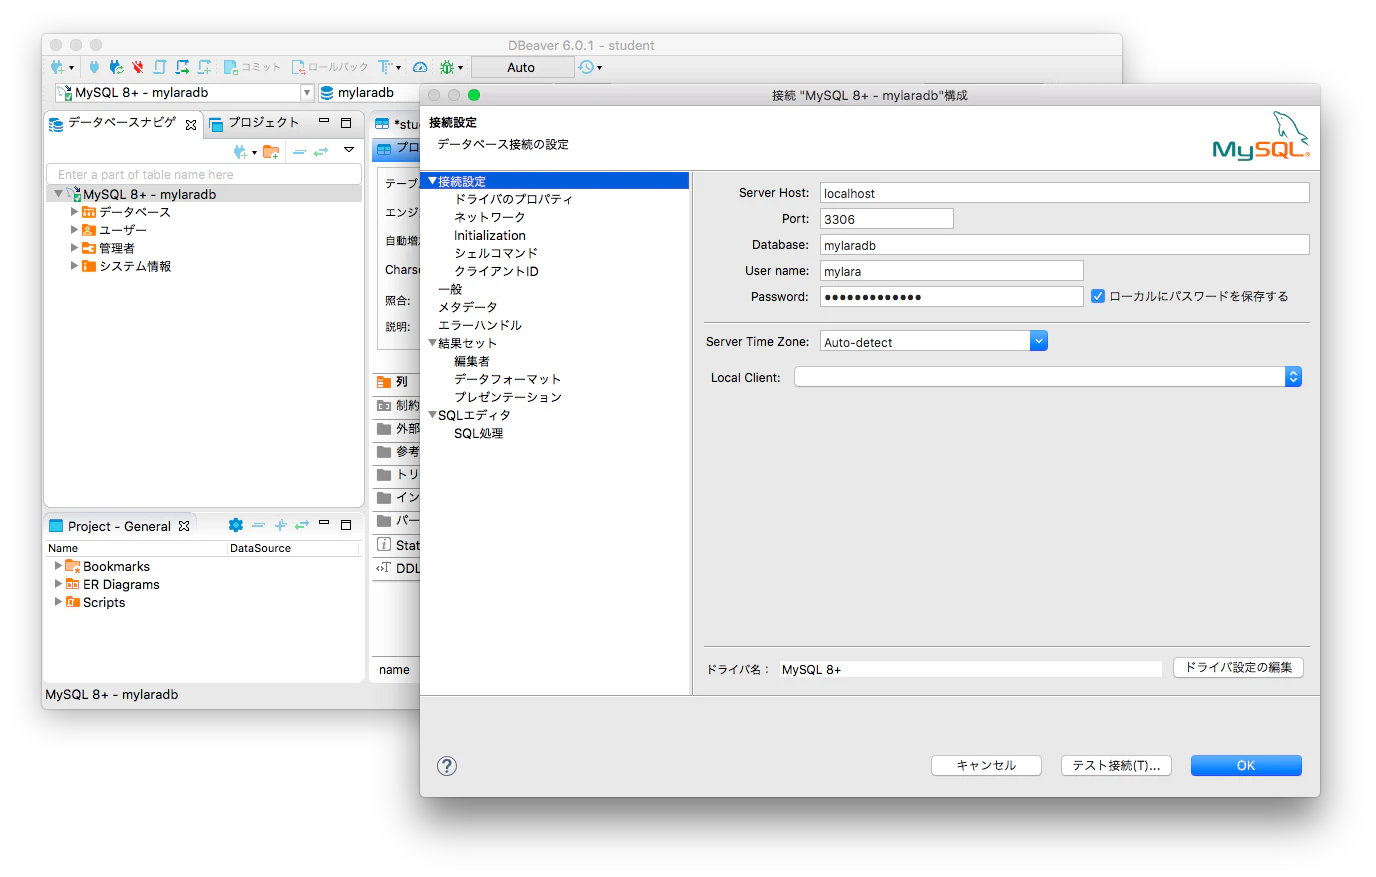
Task: Expand the 管理者 node in navigator
Action: tap(74, 248)
